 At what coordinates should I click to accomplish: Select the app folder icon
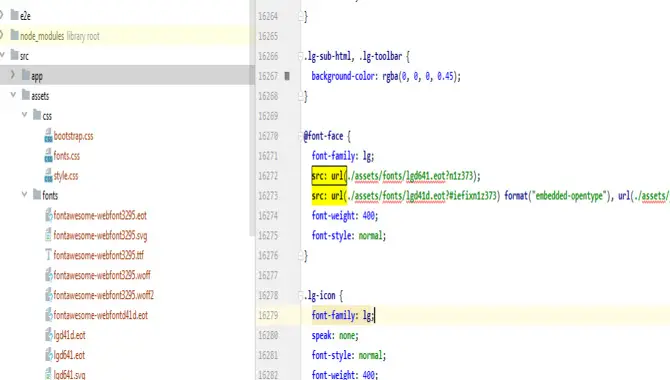(x=26, y=75)
